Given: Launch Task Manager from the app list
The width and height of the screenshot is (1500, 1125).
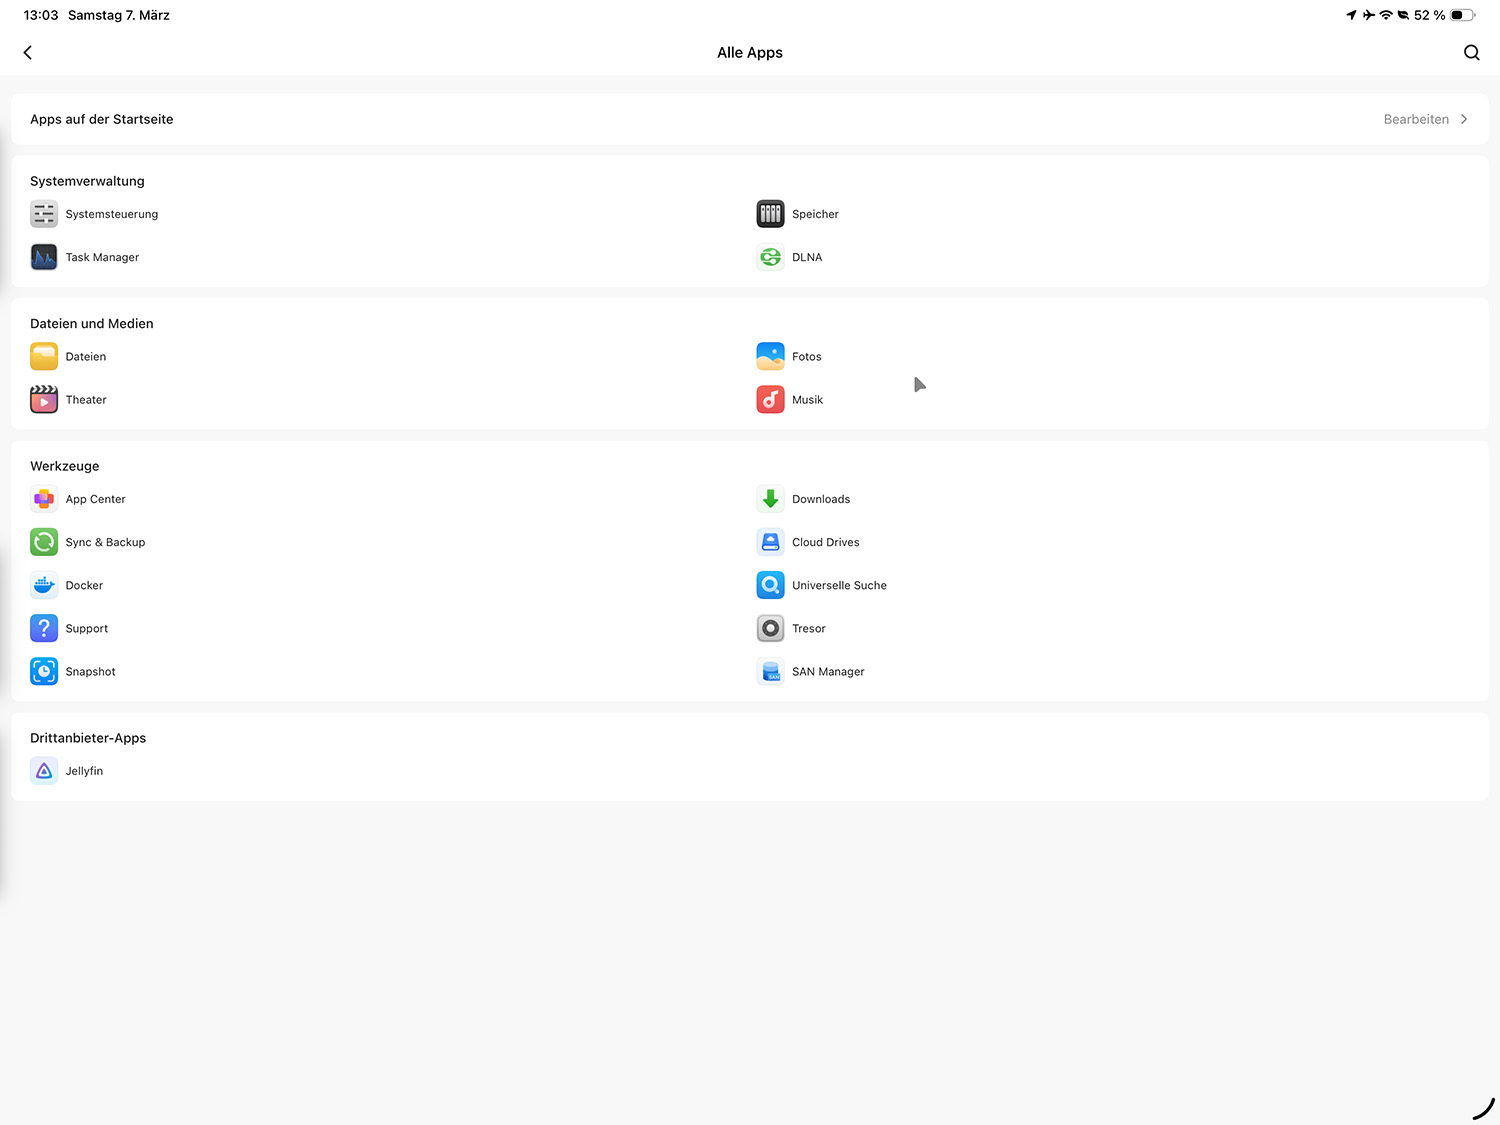Looking at the screenshot, I should point(44,257).
